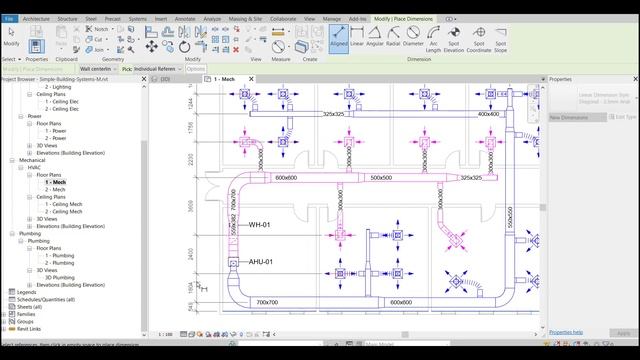Screen dimensions: 640x360
Task: Open 1 - Power floor plan
Action: pos(56,131)
